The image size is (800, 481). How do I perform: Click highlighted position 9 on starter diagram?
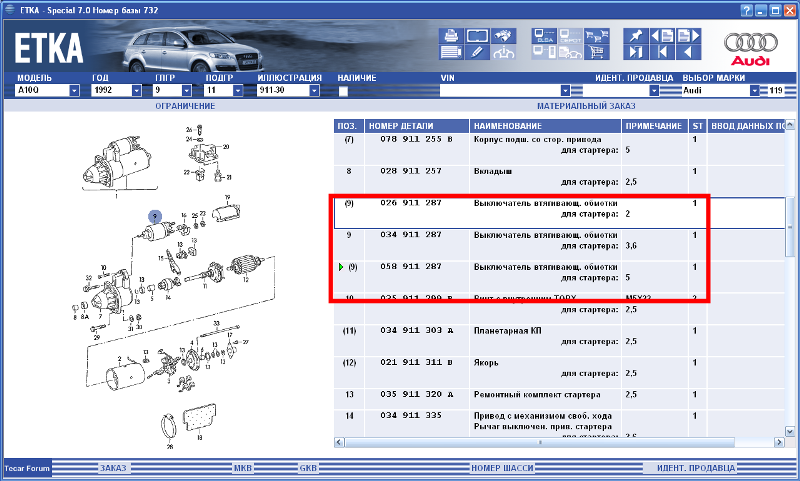tap(155, 217)
